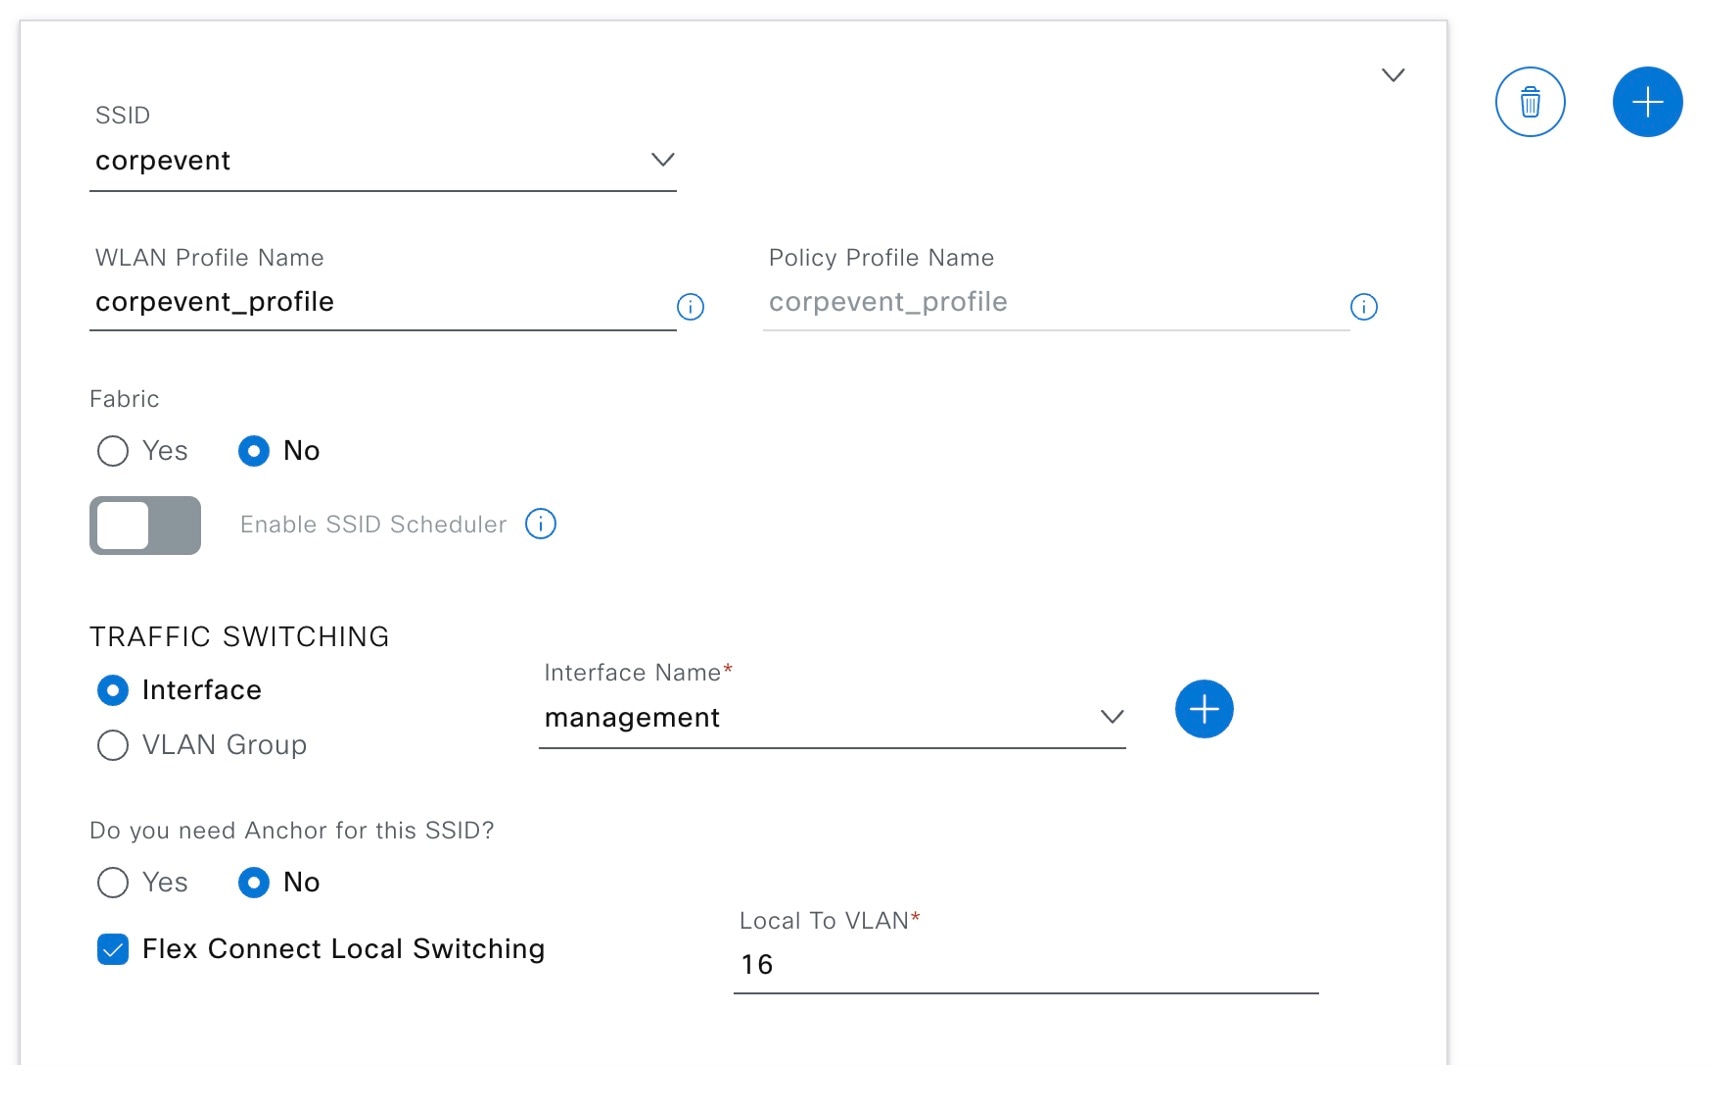
Task: Click info icon next to SSID Scheduler
Action: (541, 524)
